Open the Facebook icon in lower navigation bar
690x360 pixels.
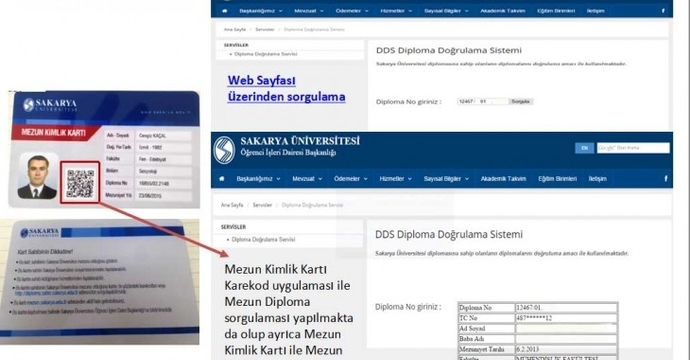(x=665, y=179)
